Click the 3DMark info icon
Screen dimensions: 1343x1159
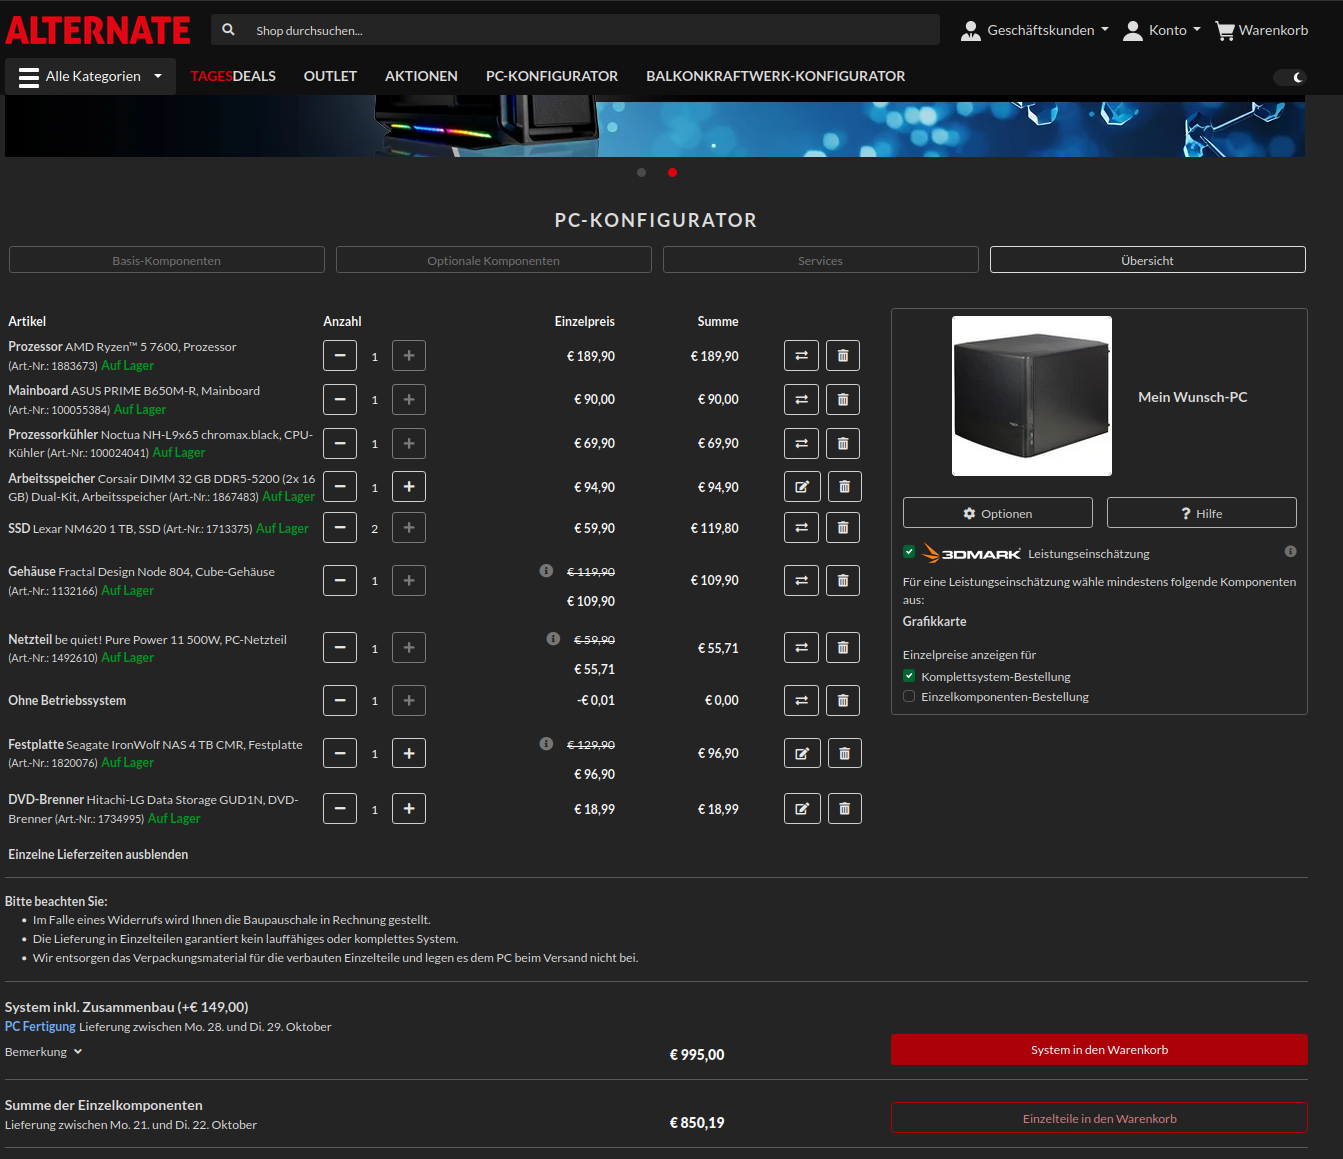point(1290,552)
